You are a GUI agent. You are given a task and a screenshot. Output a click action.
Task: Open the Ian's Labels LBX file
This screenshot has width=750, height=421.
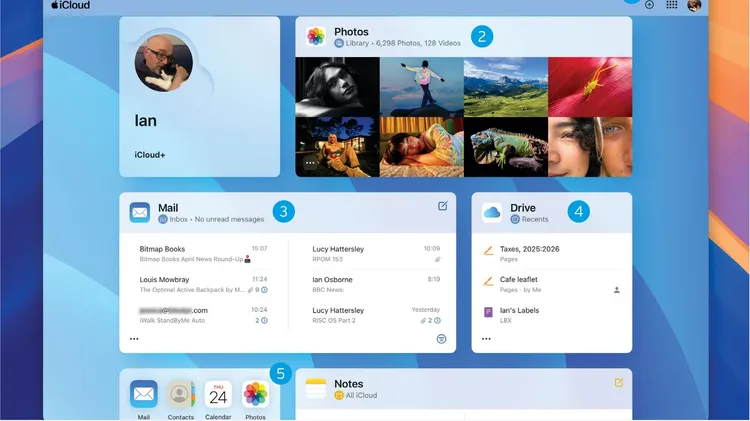pos(551,315)
